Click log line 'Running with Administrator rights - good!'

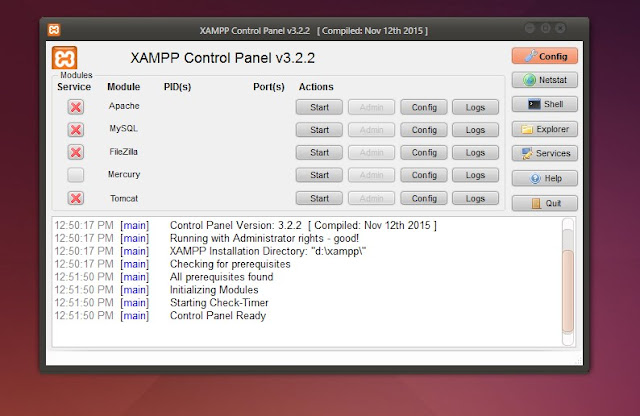(x=264, y=238)
